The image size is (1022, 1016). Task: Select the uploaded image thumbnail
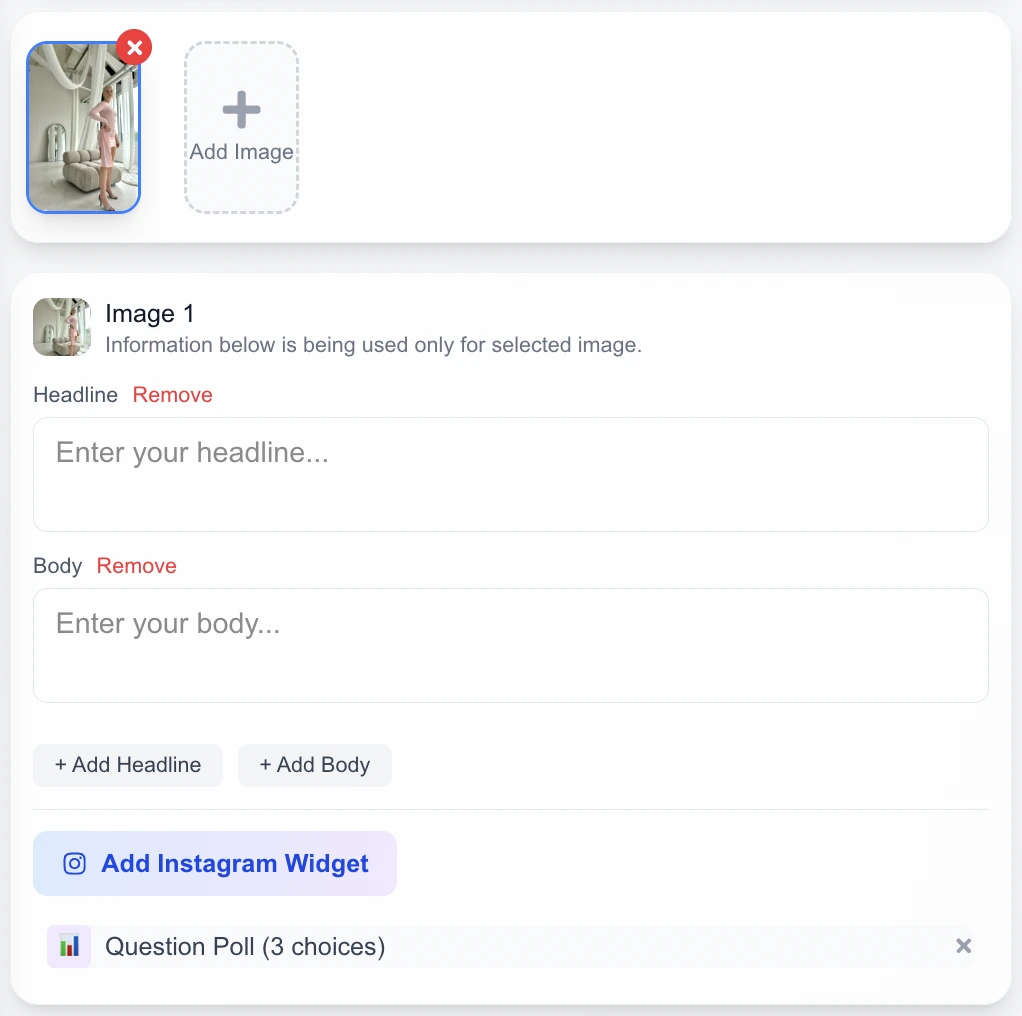pyautogui.click(x=83, y=128)
